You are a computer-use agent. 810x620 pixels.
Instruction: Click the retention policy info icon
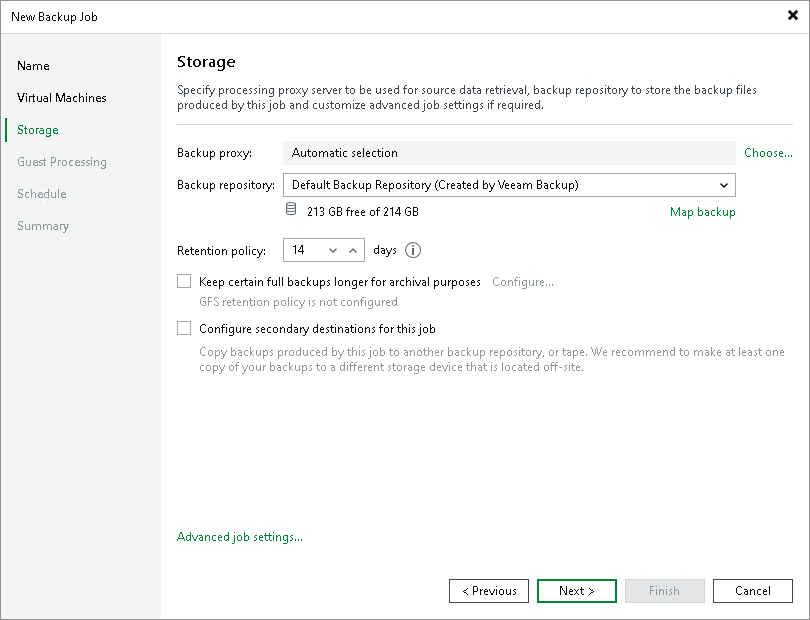click(x=413, y=250)
